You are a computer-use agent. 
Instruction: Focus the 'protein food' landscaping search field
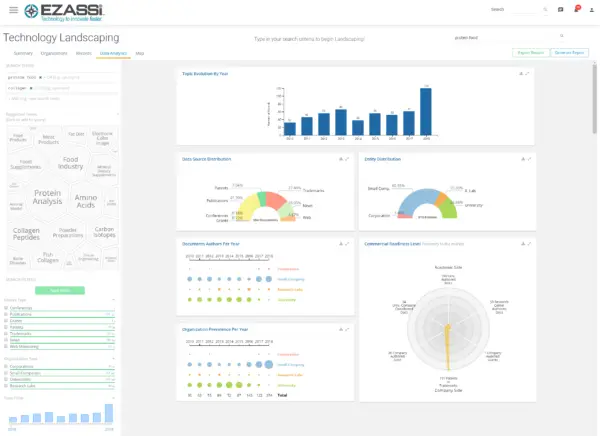coord(505,38)
